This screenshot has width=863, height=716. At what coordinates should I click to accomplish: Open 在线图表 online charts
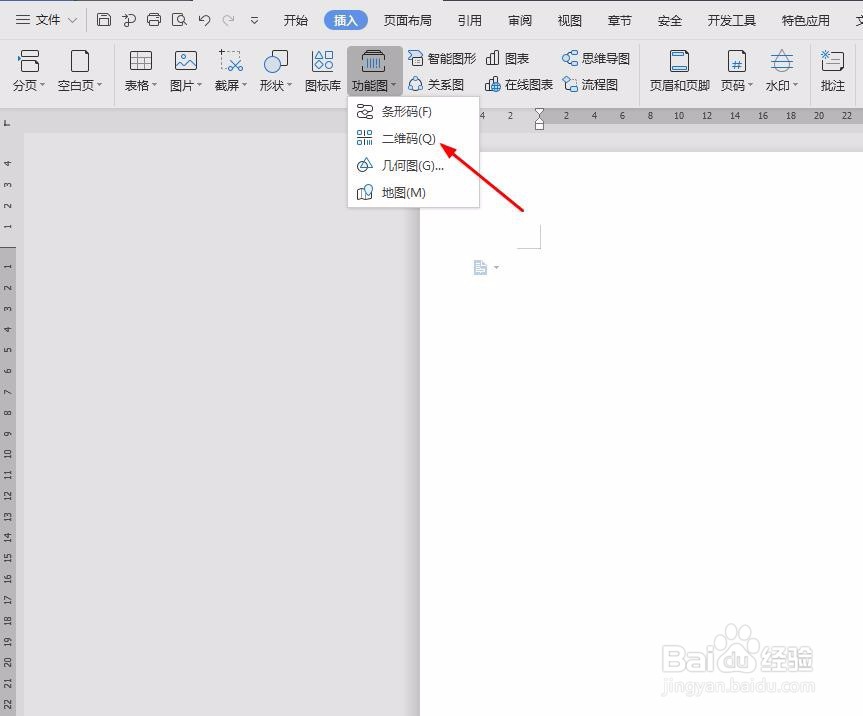point(518,85)
